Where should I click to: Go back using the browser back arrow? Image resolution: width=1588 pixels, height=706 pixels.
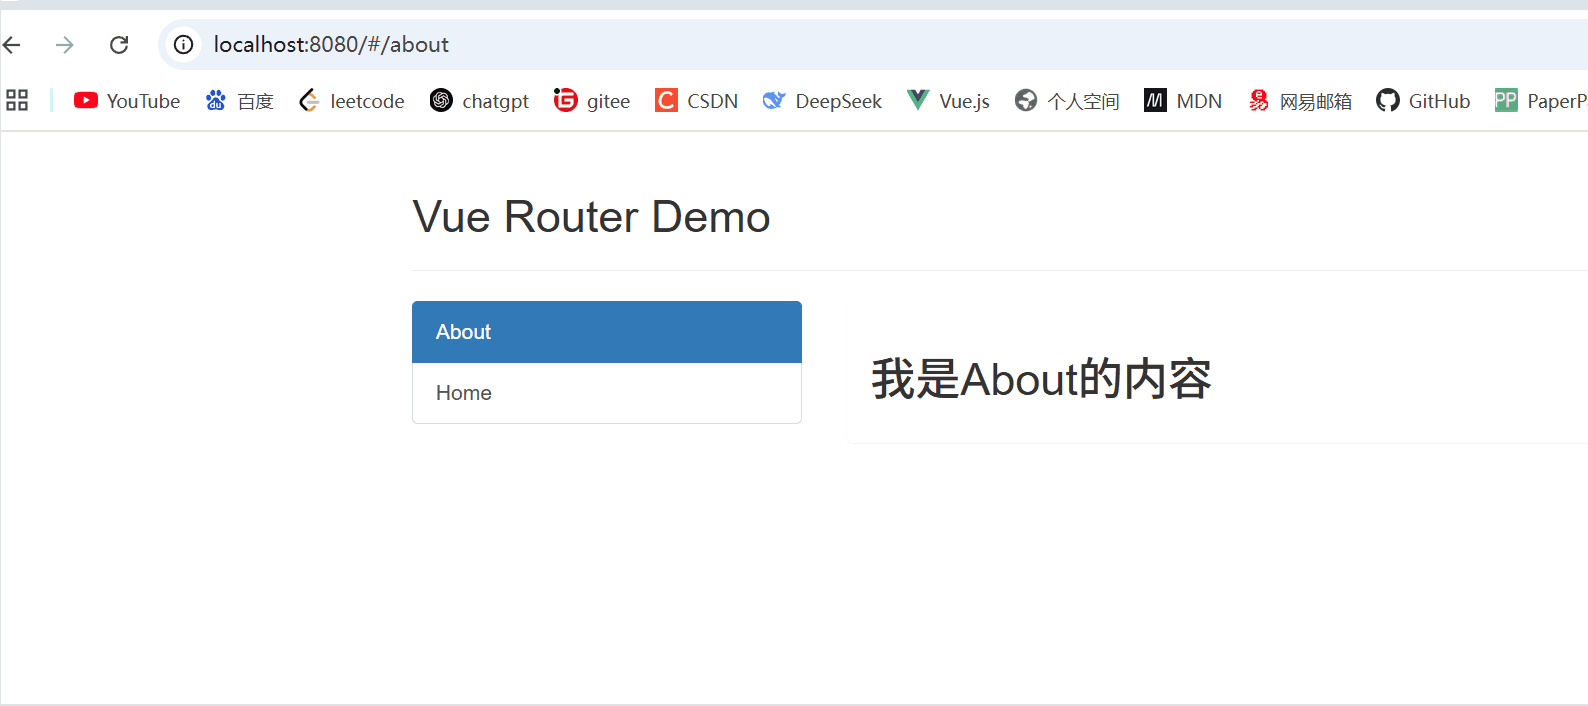[x=12, y=45]
